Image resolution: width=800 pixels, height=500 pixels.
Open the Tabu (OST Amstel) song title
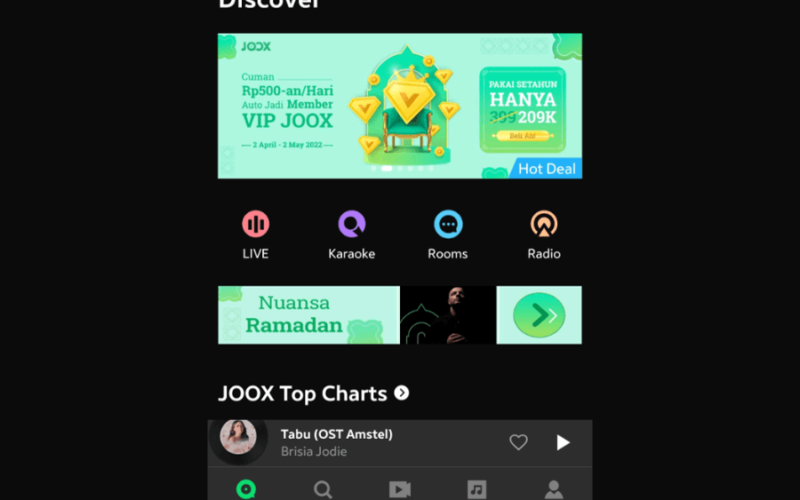(337, 434)
